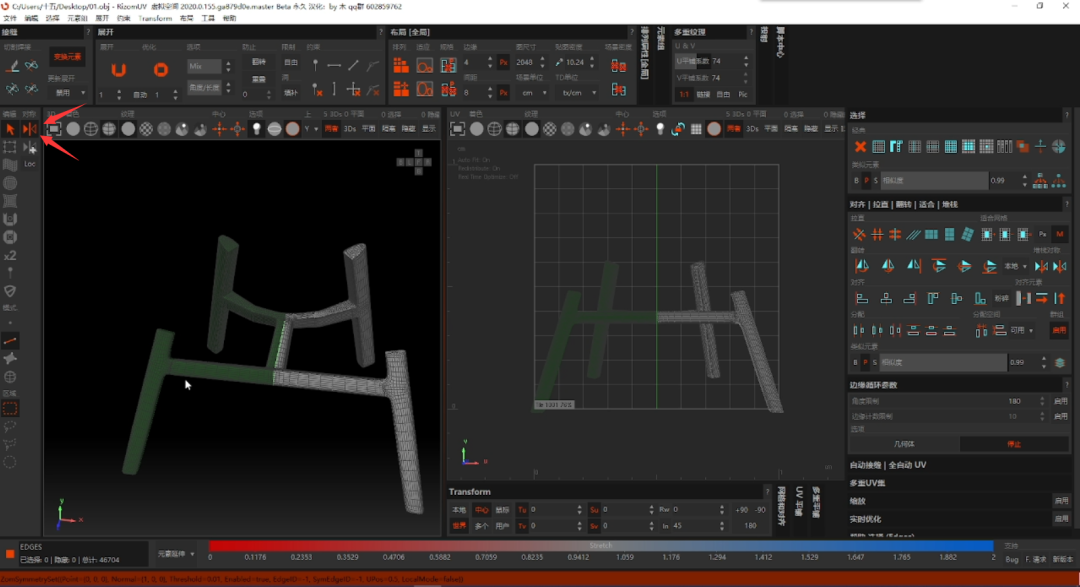Click the orange up-arrow align icon
The width and height of the screenshot is (1080, 587).
1060,298
